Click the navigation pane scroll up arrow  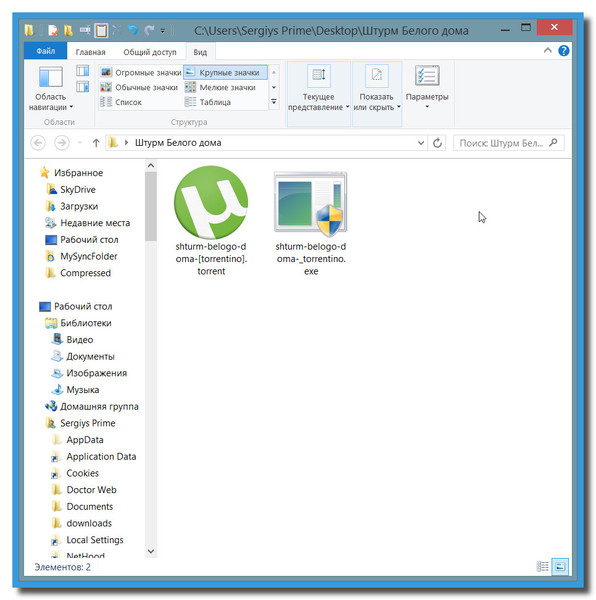pyautogui.click(x=151, y=166)
